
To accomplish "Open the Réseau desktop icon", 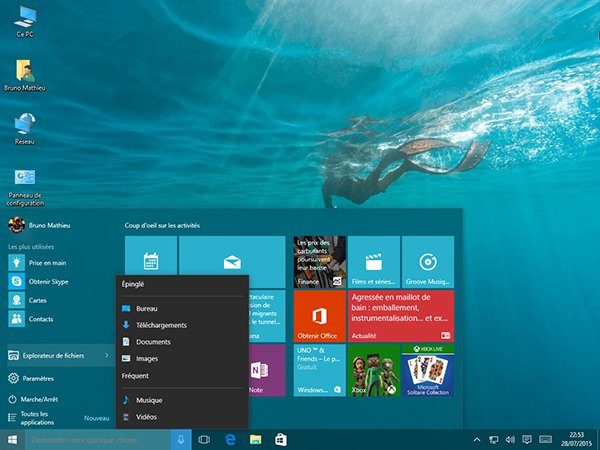I will 25,129.
